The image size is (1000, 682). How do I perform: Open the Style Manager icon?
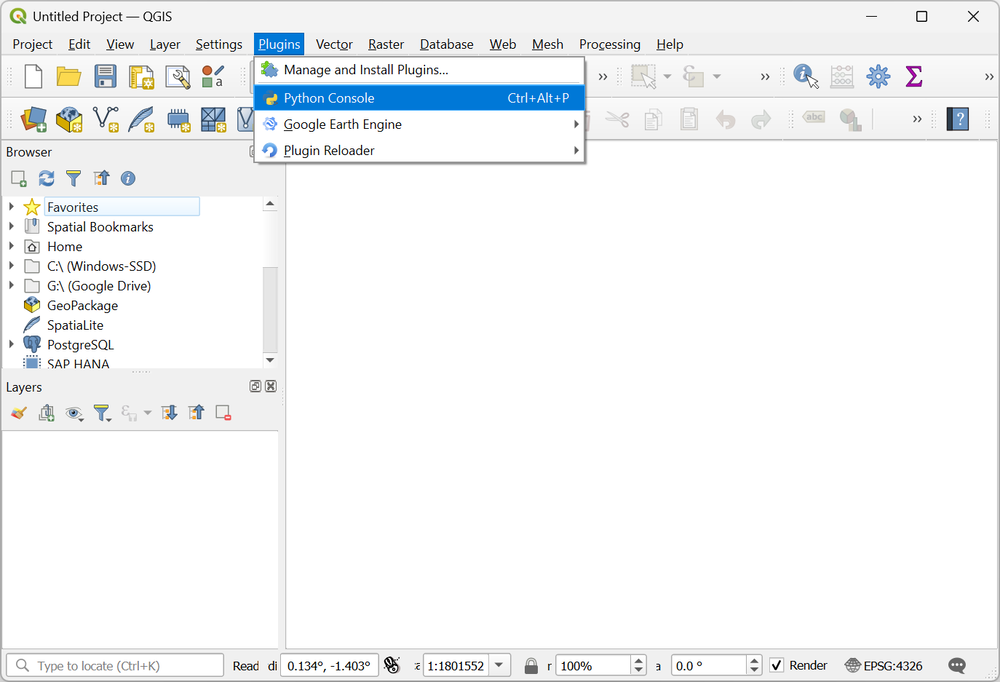(213, 77)
